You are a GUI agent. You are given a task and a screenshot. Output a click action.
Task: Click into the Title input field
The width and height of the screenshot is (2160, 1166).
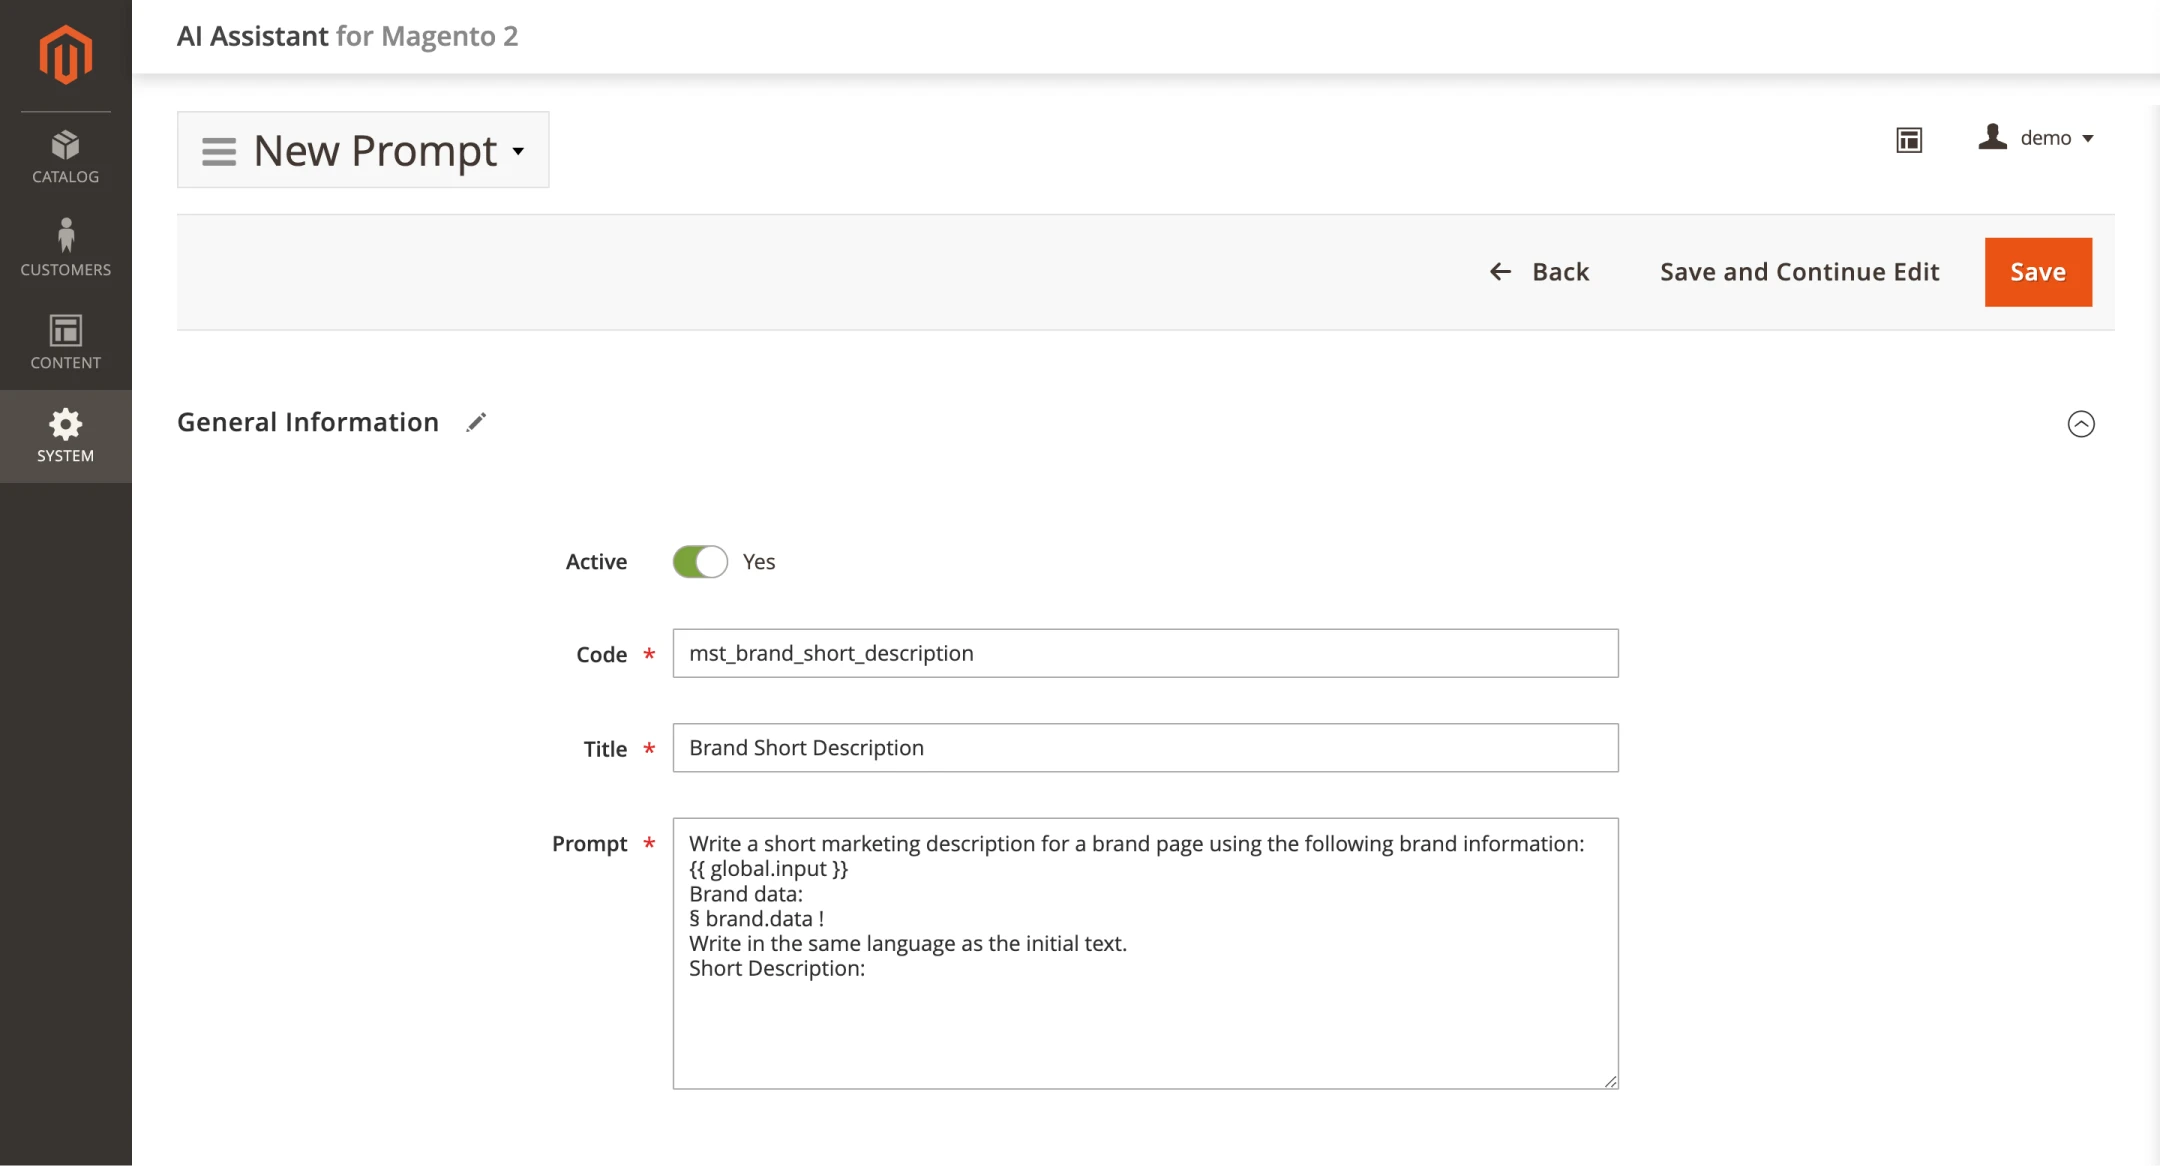1145,748
